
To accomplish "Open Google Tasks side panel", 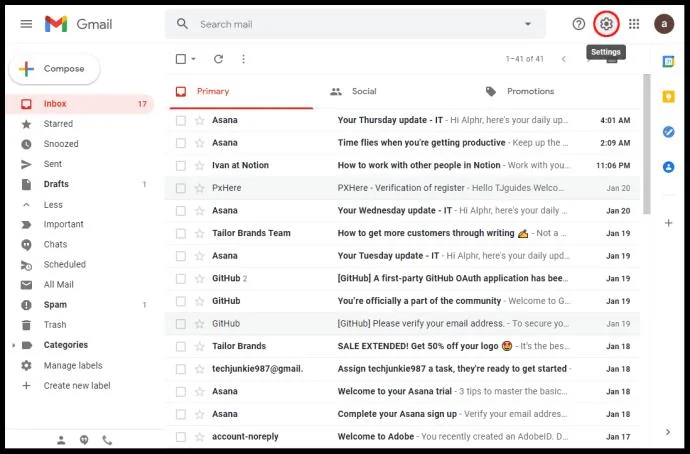I will [668, 132].
